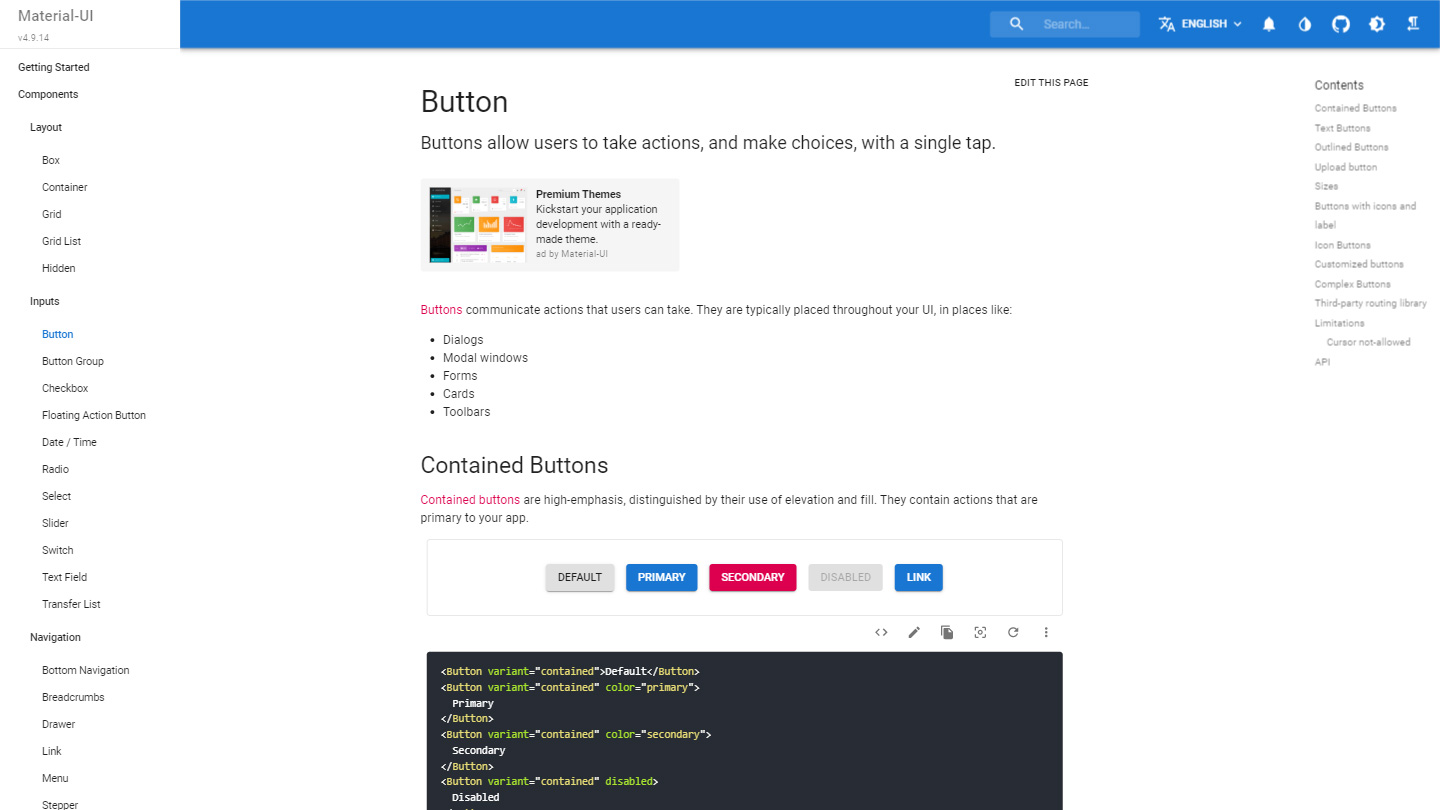Jump to Icon Buttons in Contents

1343,245
